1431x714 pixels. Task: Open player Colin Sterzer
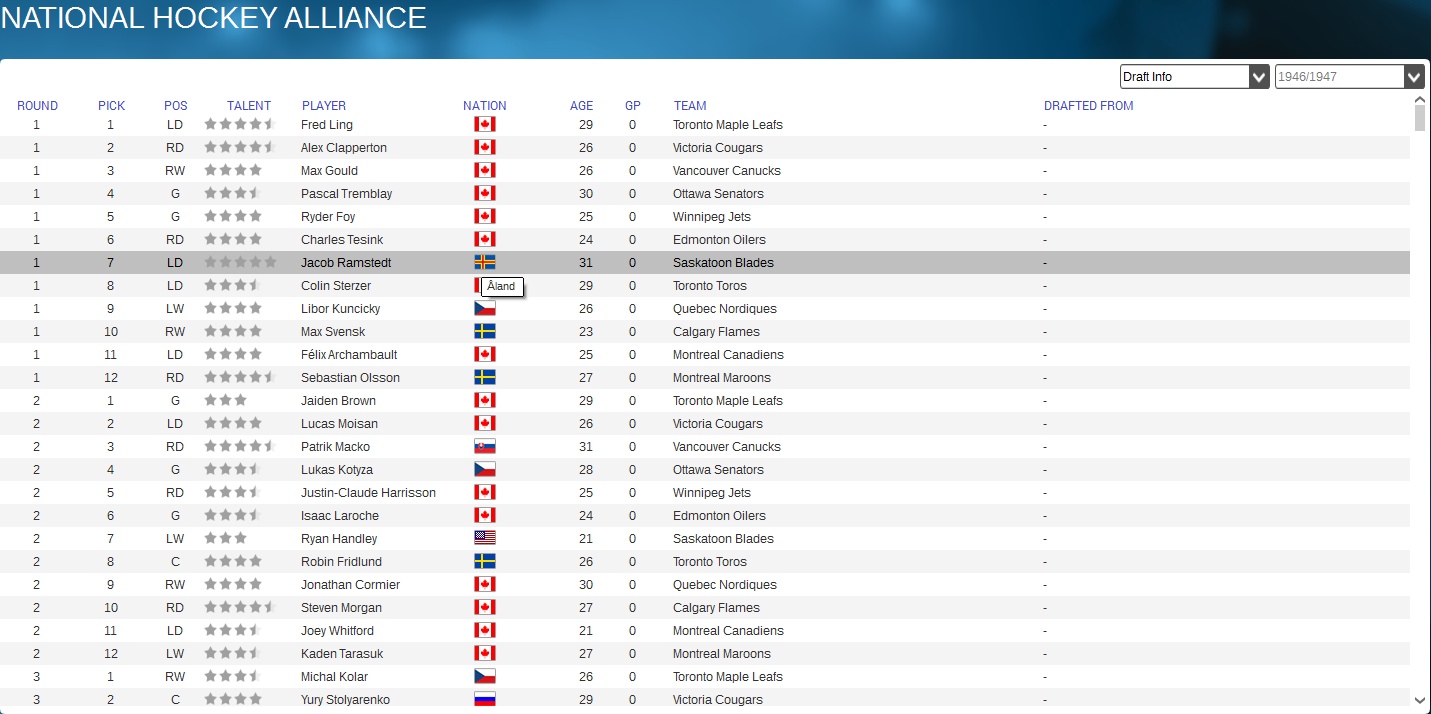point(336,286)
